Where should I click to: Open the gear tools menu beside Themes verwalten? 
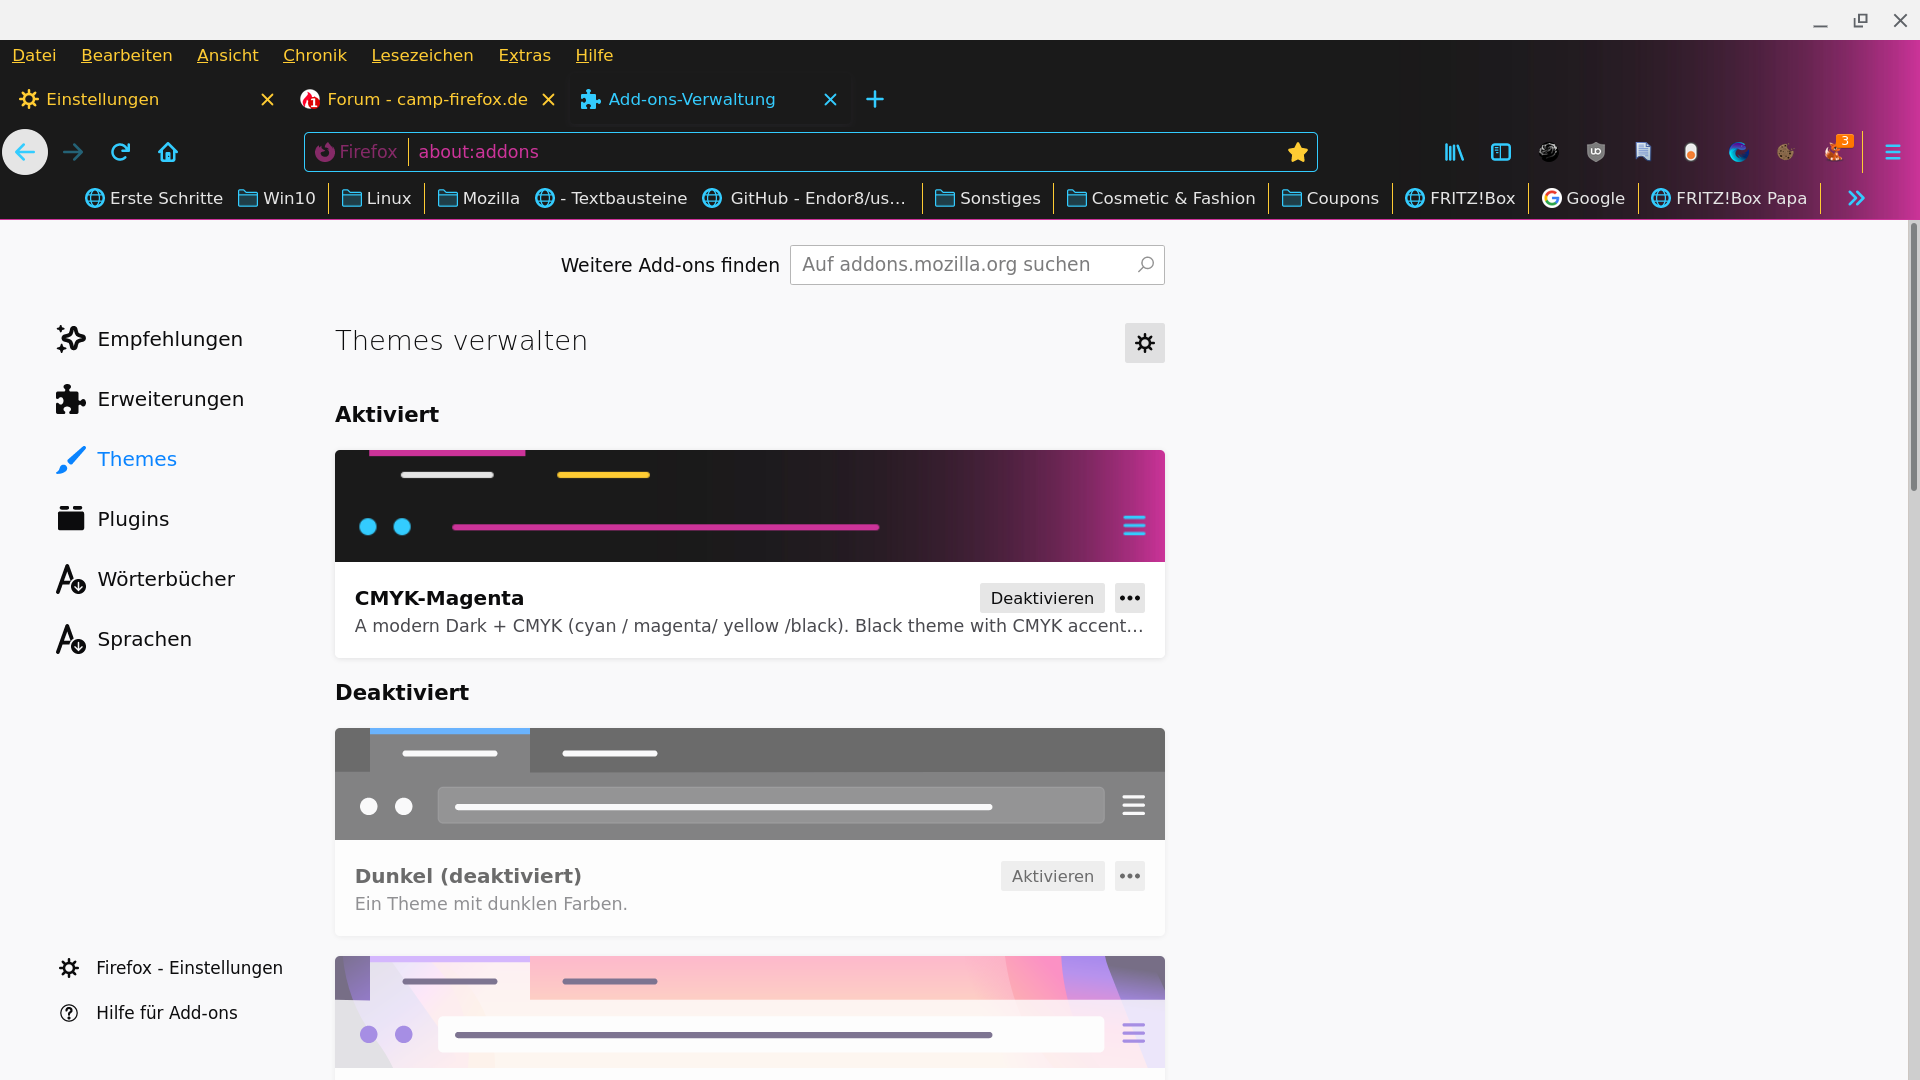(x=1144, y=343)
